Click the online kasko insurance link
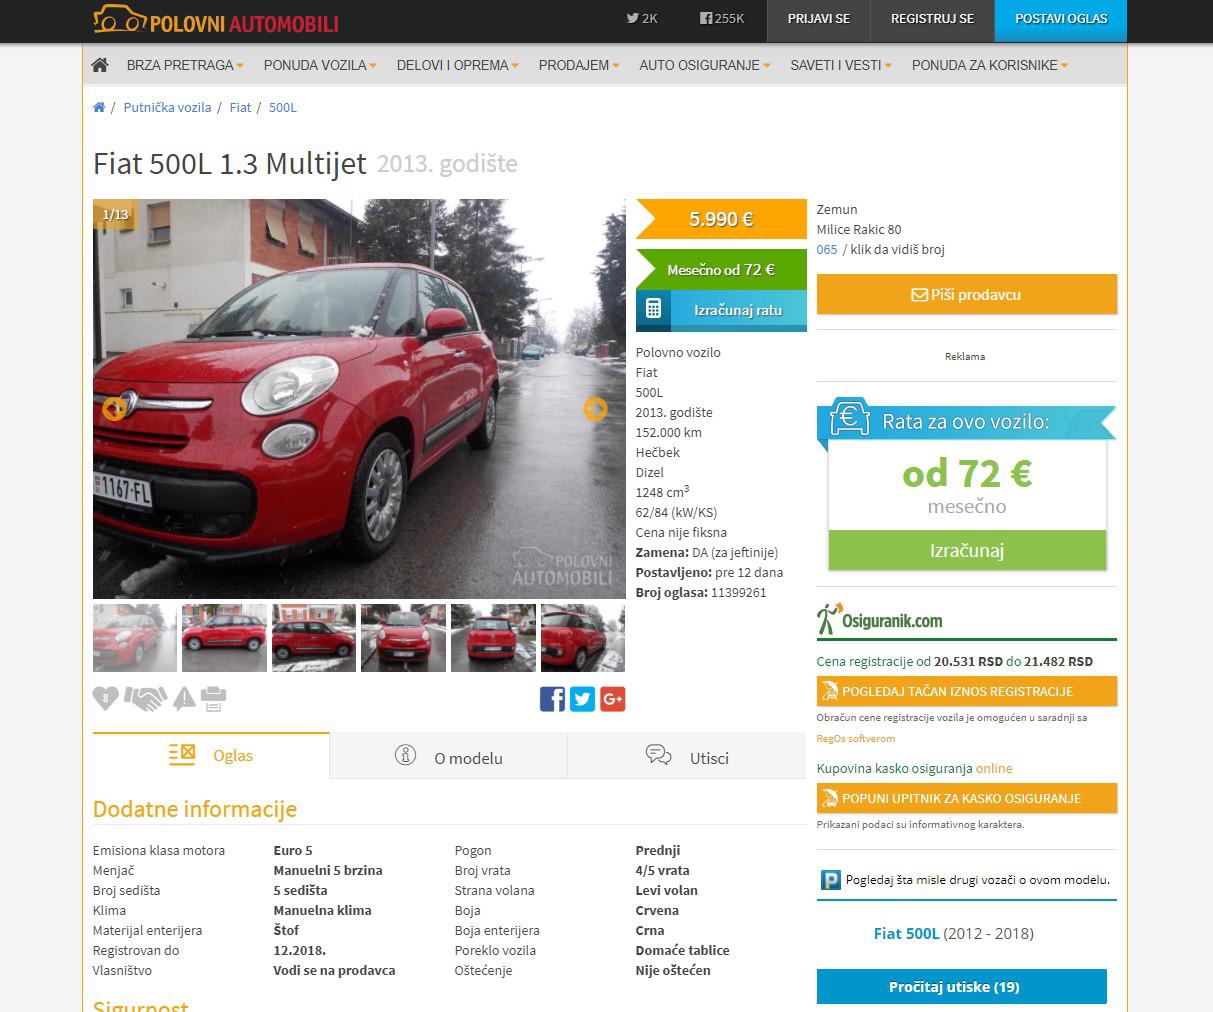The width and height of the screenshot is (1213, 1012). (994, 768)
